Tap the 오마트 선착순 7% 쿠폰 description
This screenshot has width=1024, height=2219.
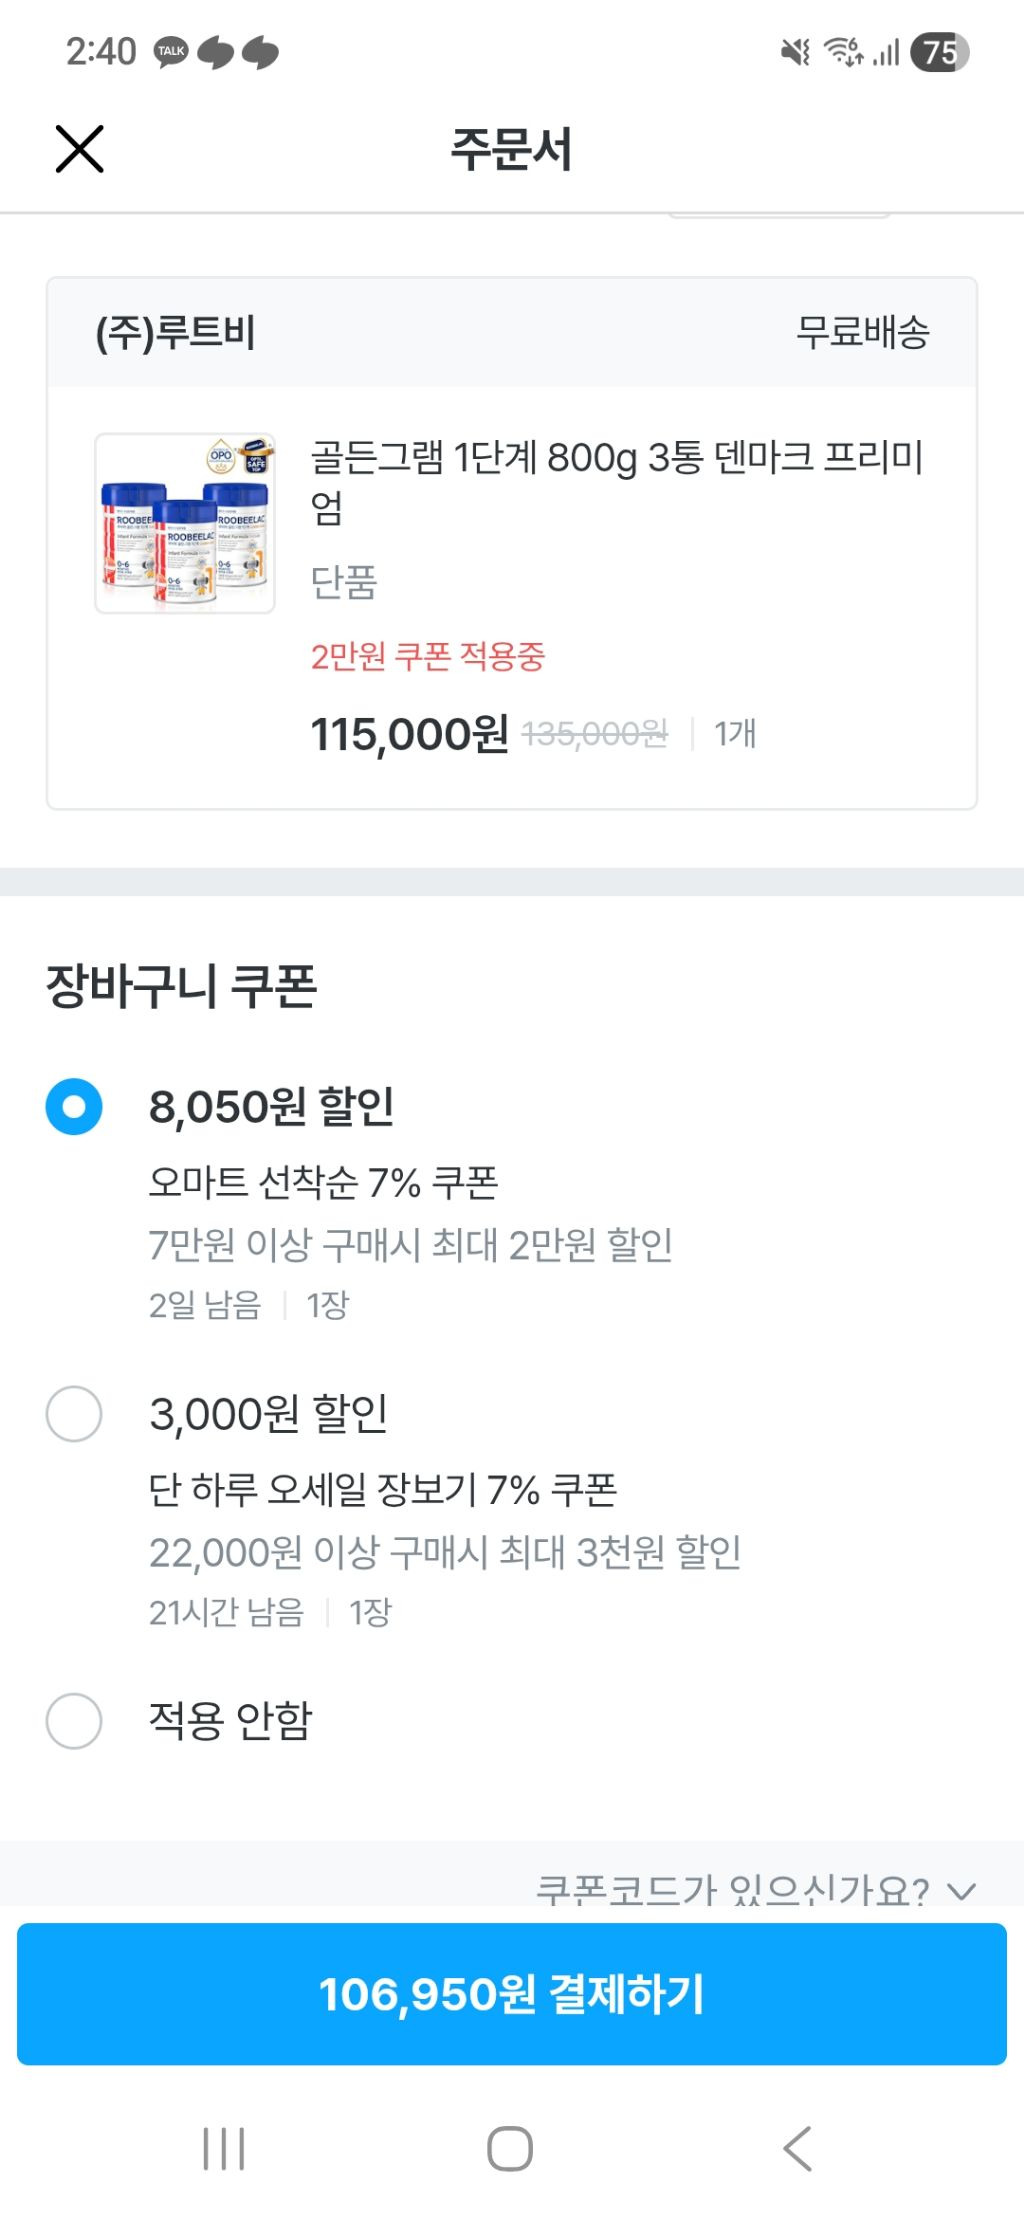323,1182
